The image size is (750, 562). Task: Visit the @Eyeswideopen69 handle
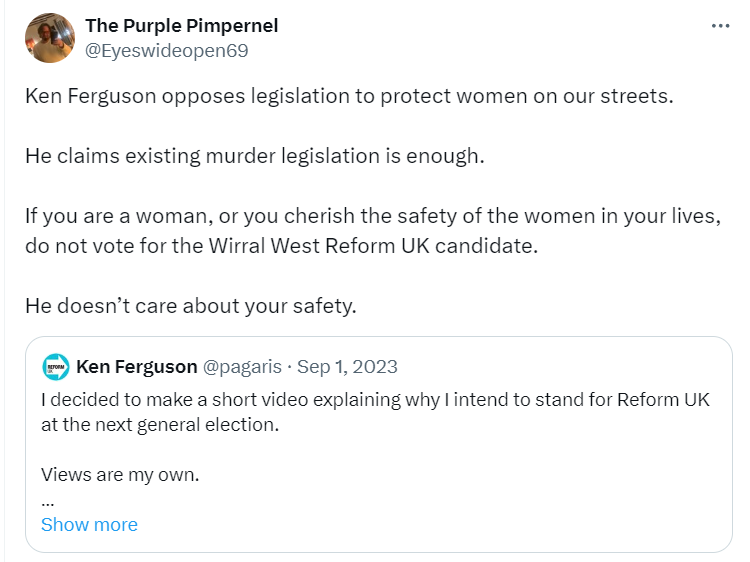coord(166,50)
